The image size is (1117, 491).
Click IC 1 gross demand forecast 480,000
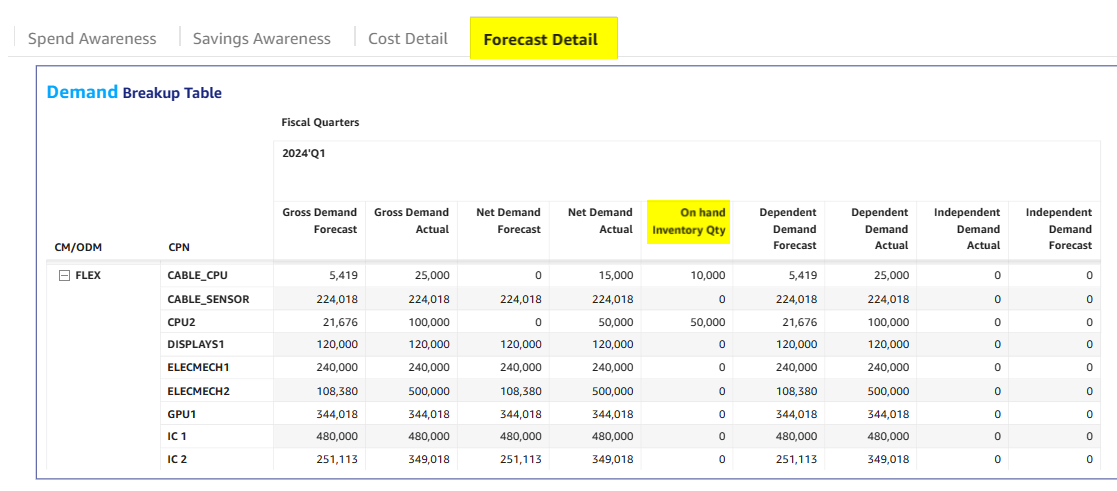(337, 437)
